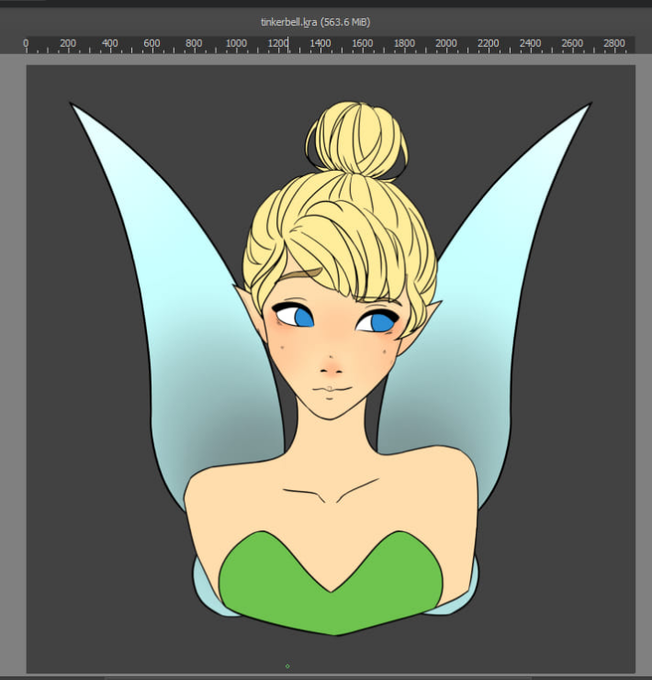
Task: Click the character's right blue eye iris
Action: pos(380,322)
